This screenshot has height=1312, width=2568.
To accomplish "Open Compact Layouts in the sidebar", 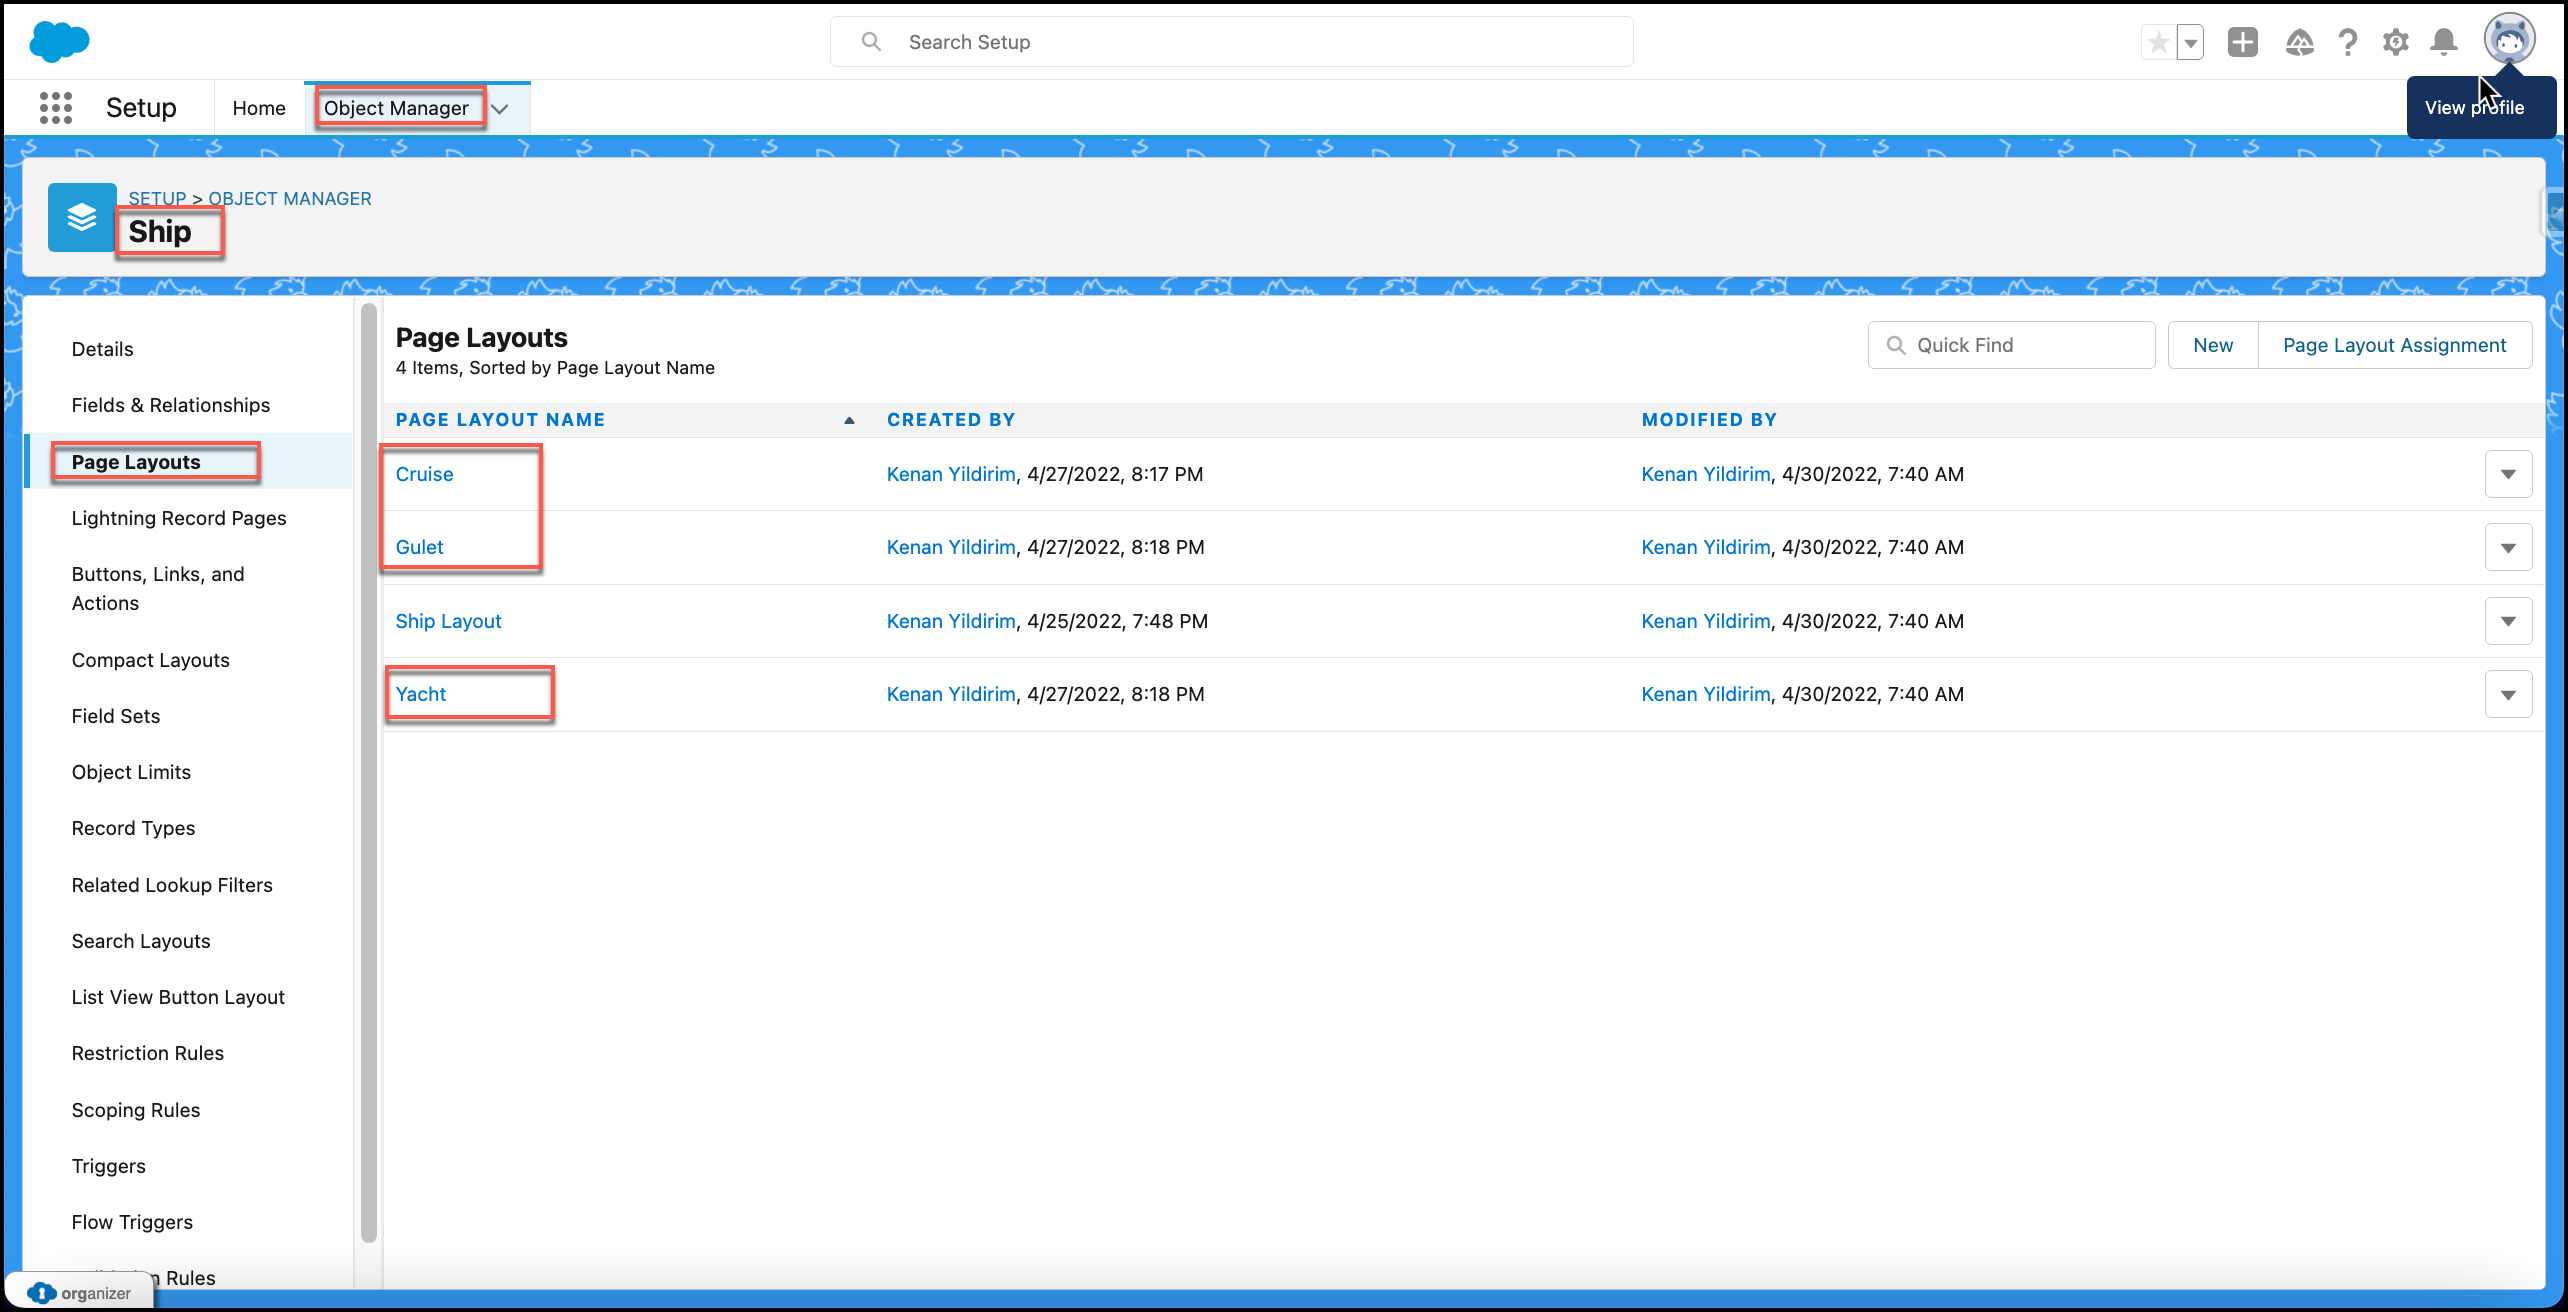I will [x=150, y=660].
